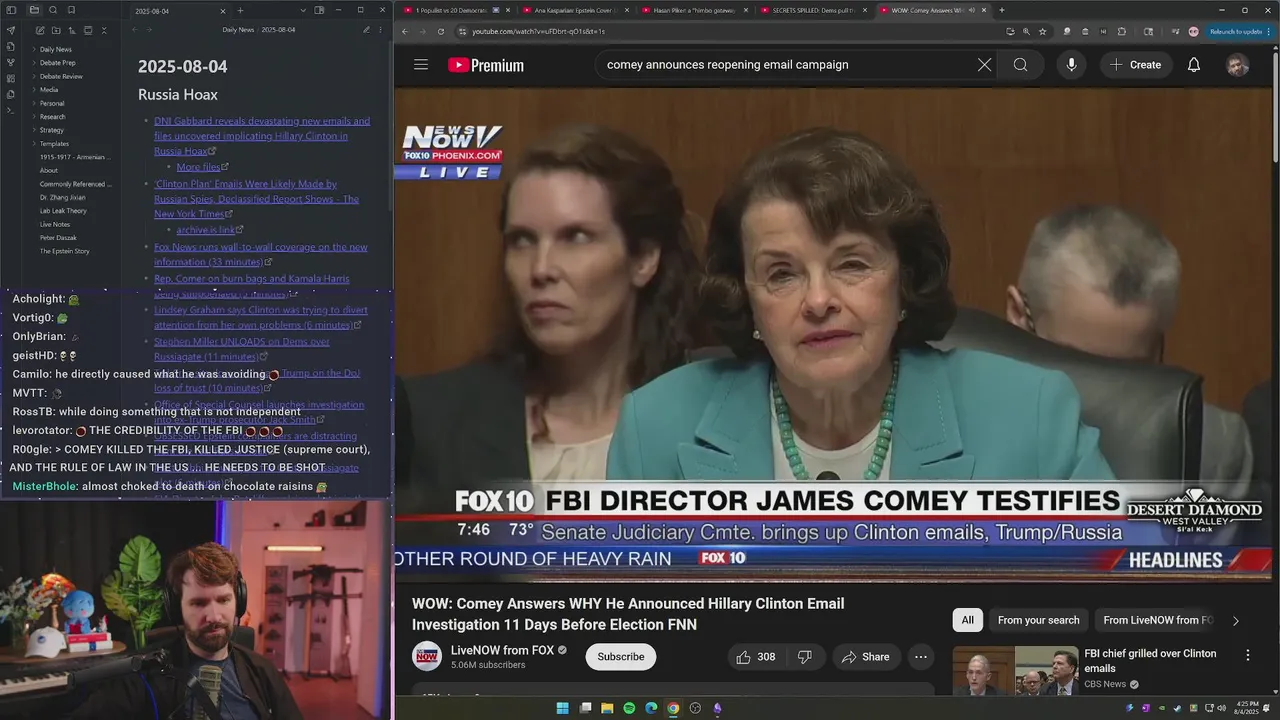Subscribe to LiveNOW from FOX
1280x720 pixels.
(621, 657)
